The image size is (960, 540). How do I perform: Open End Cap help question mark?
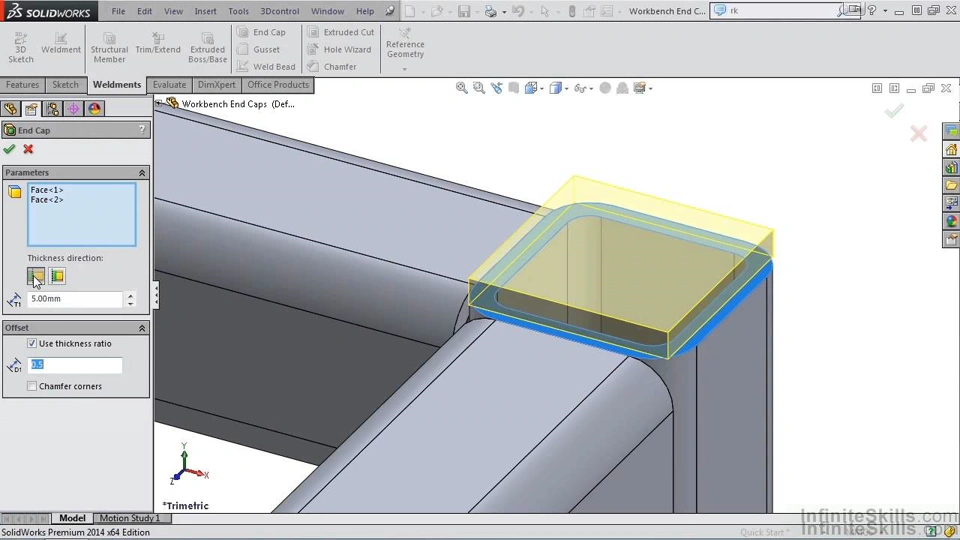141,130
